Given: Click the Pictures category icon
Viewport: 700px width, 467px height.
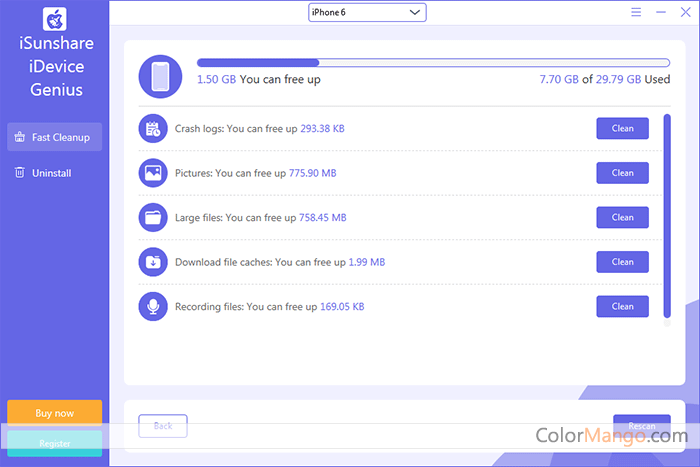Looking at the screenshot, I should (153, 173).
